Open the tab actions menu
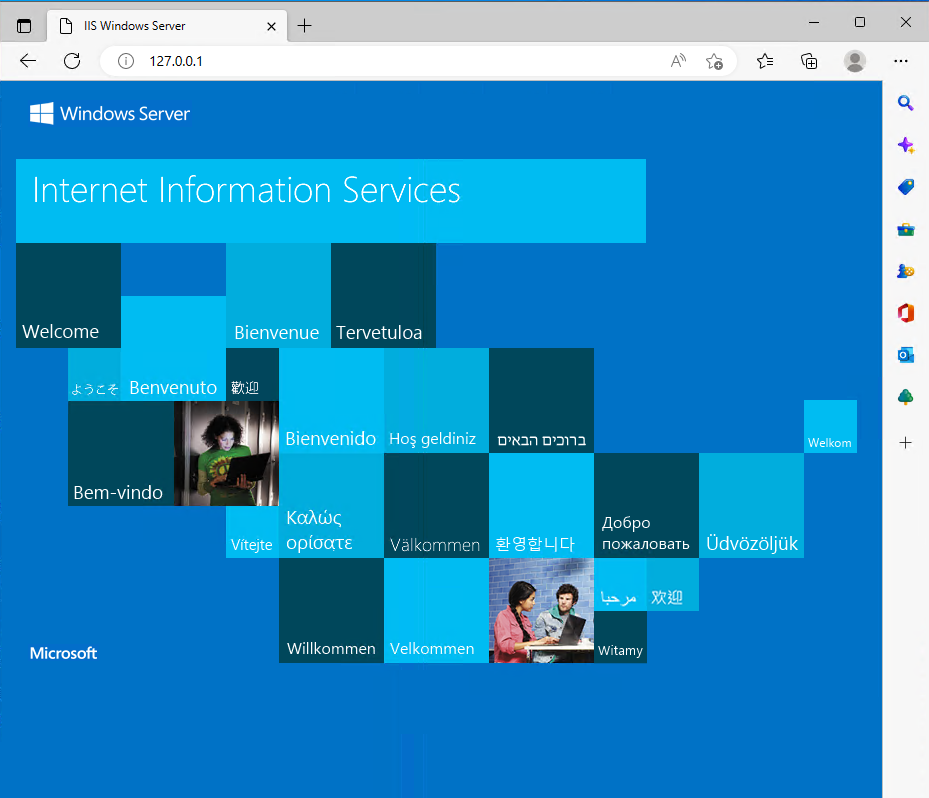The width and height of the screenshot is (929, 798). point(24,26)
